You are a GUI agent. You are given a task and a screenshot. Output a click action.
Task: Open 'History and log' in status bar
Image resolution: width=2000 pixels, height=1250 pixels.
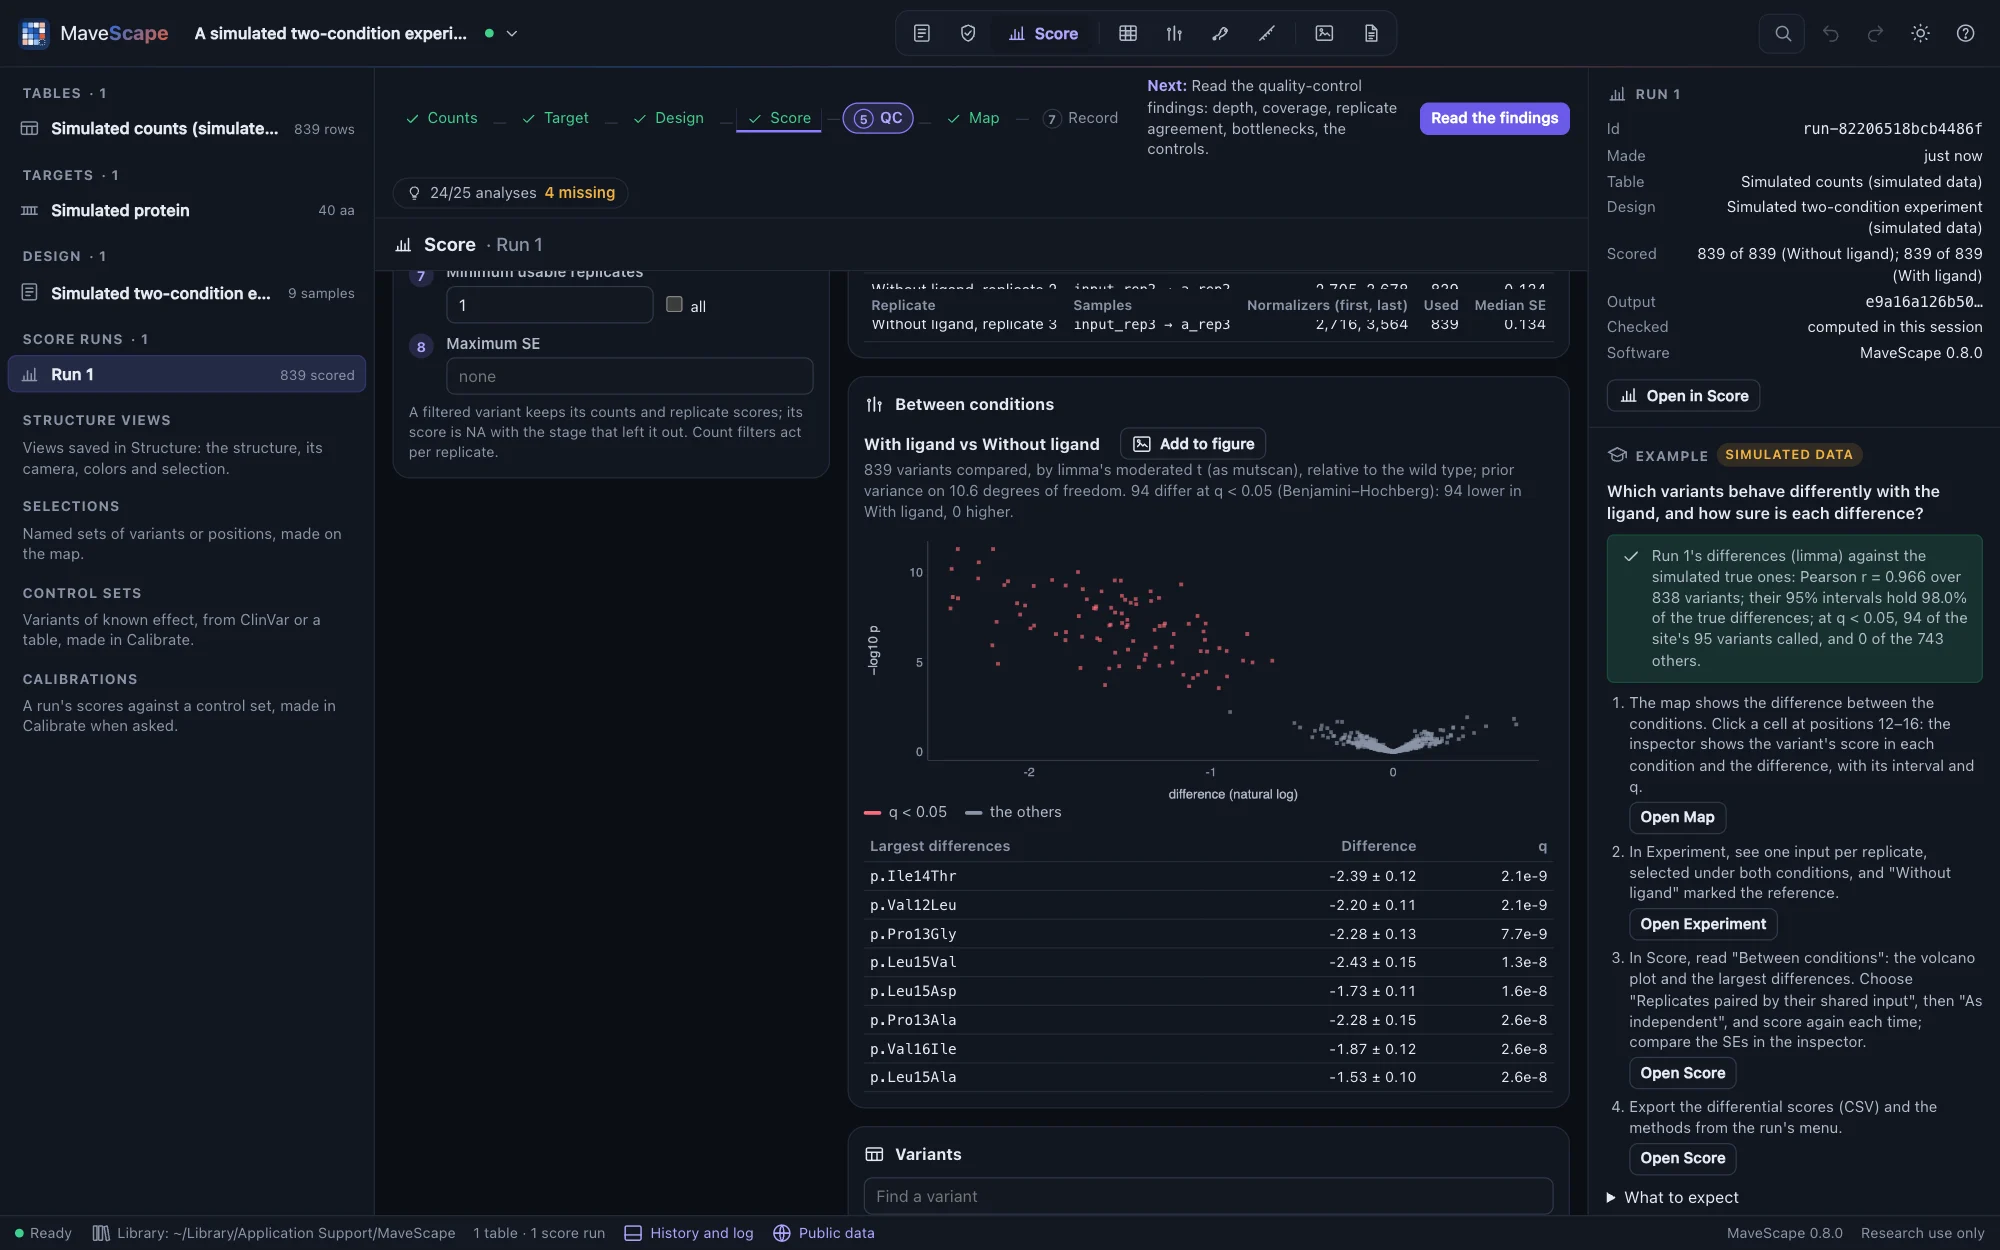pyautogui.click(x=689, y=1233)
